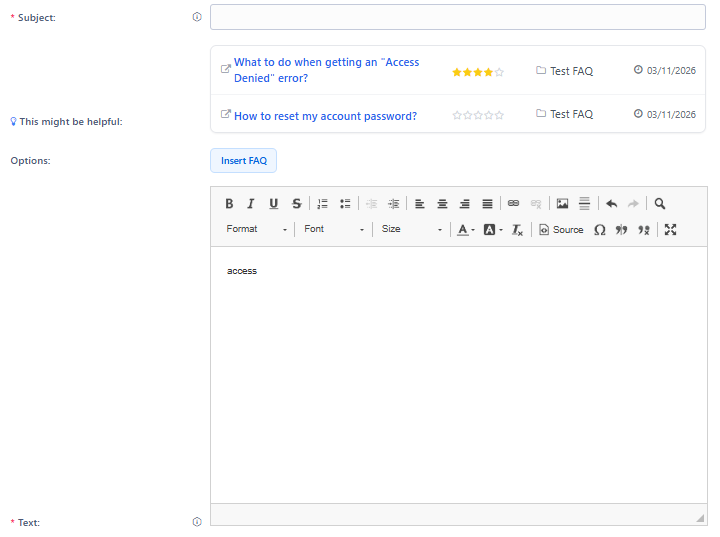Image resolution: width=720 pixels, height=537 pixels.
Task: Click the Subject input field
Action: pyautogui.click(x=458, y=17)
